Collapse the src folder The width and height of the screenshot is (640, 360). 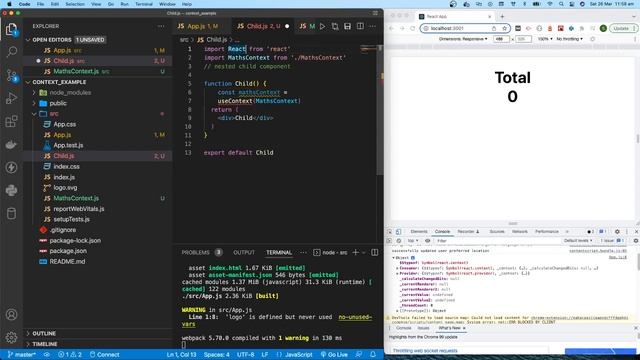tap(34, 114)
